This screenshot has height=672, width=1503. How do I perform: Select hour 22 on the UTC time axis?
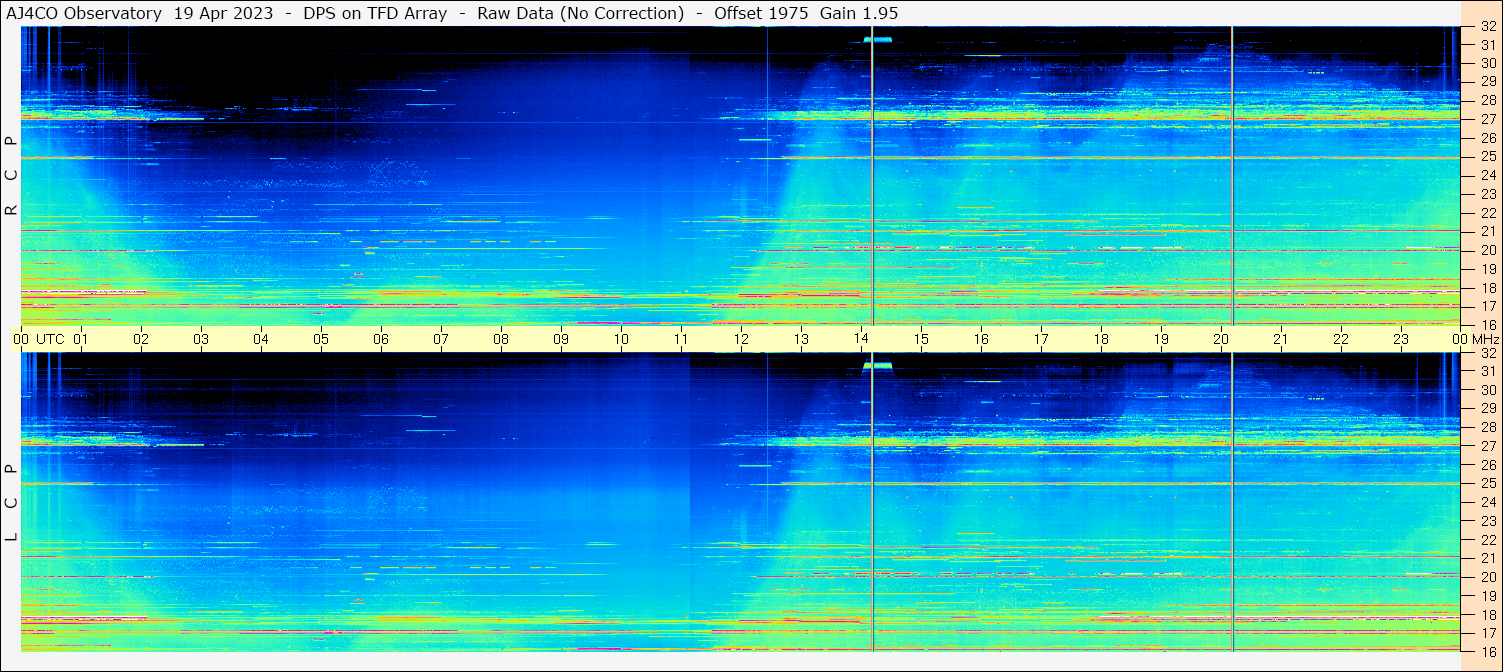click(x=1341, y=339)
